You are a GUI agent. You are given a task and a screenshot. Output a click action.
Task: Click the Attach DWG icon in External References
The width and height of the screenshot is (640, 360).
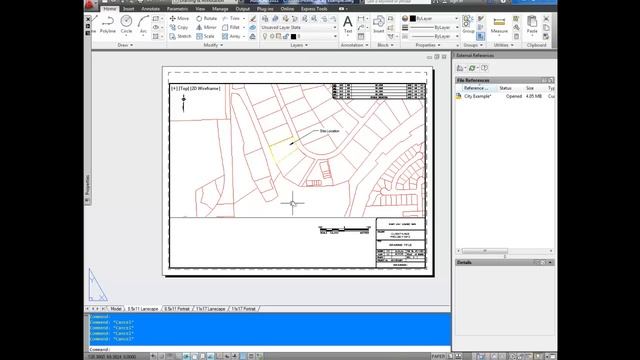[460, 68]
